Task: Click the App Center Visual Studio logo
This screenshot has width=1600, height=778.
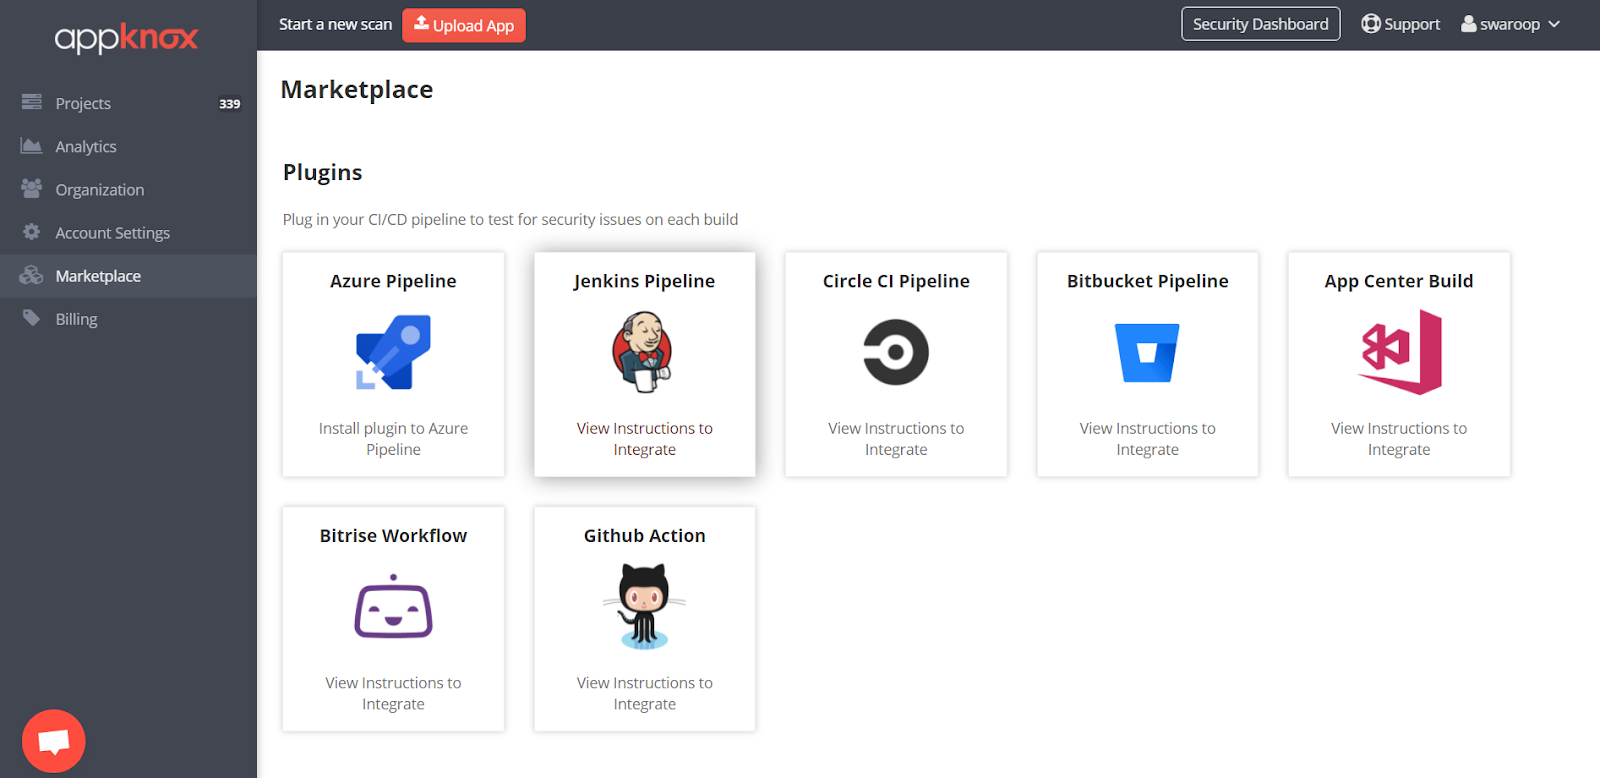Action: [x=1400, y=352]
